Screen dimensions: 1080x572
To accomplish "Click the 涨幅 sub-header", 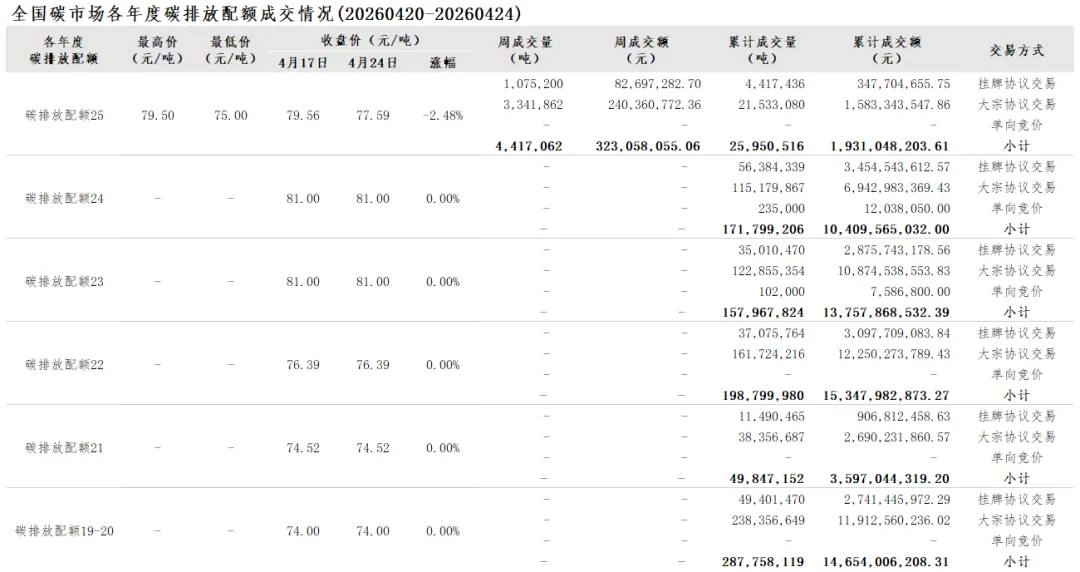I will [x=443, y=63].
